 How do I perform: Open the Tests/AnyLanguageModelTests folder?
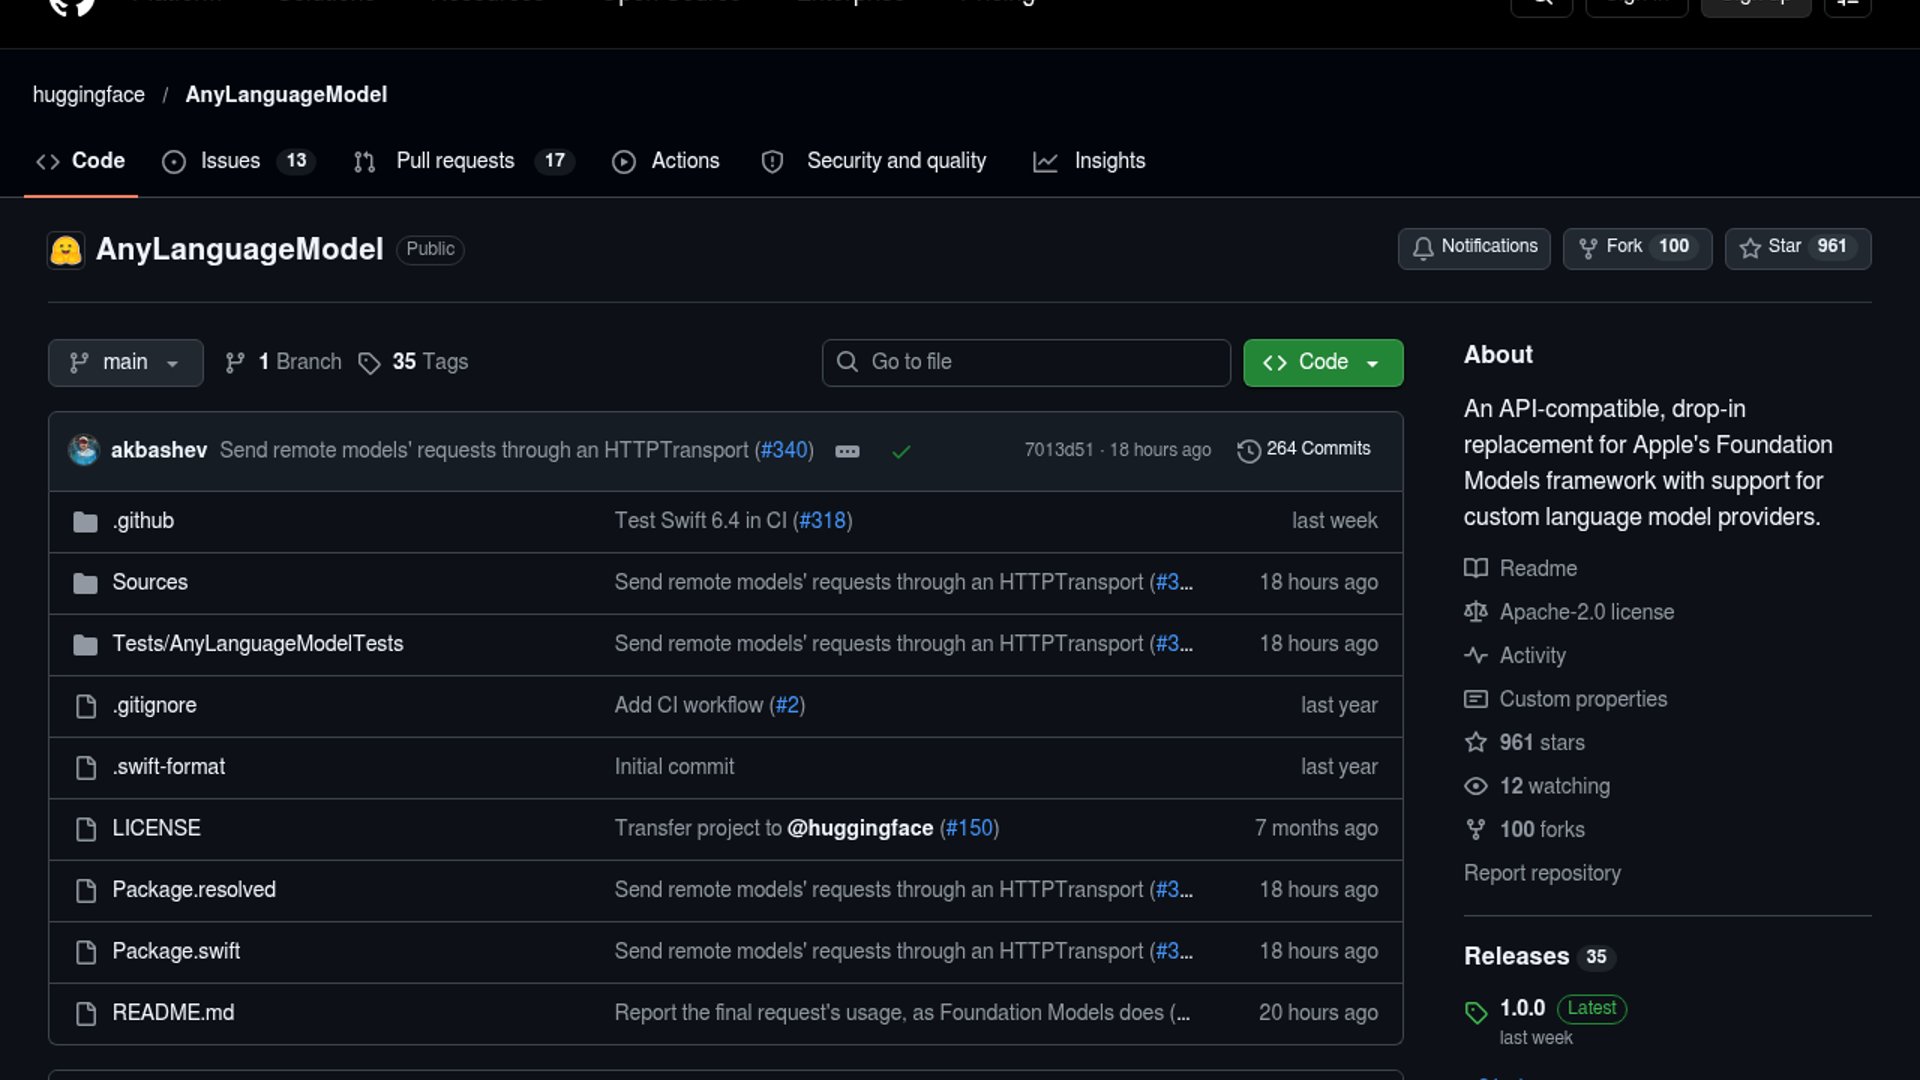tap(258, 644)
